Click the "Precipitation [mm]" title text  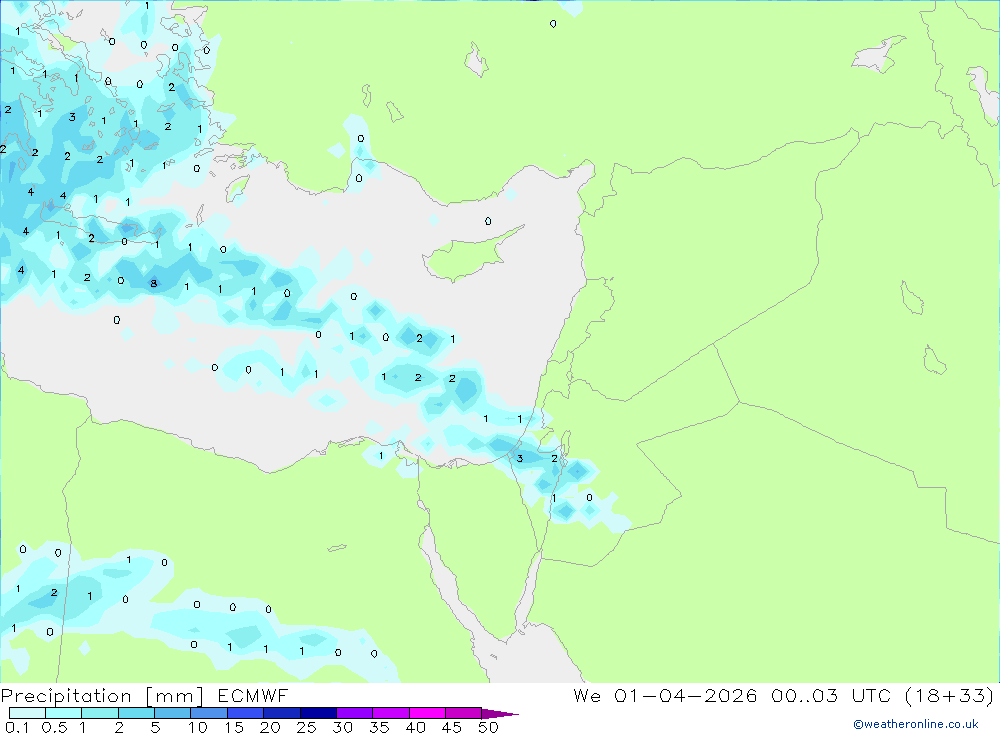[x=102, y=695]
